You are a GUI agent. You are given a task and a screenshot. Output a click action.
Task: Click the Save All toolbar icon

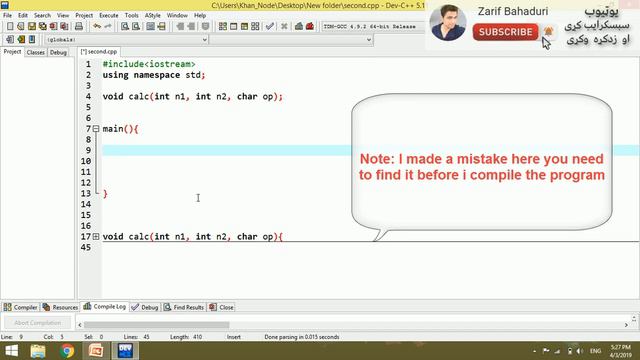pos(42,27)
